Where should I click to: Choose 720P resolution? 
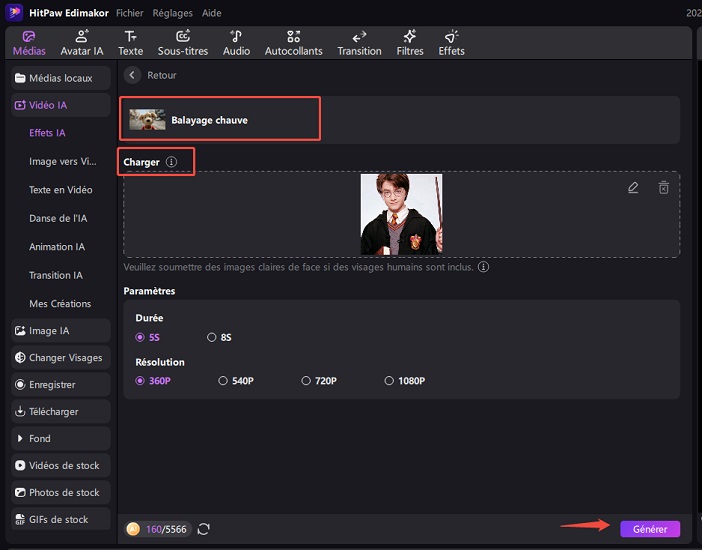[x=319, y=381]
